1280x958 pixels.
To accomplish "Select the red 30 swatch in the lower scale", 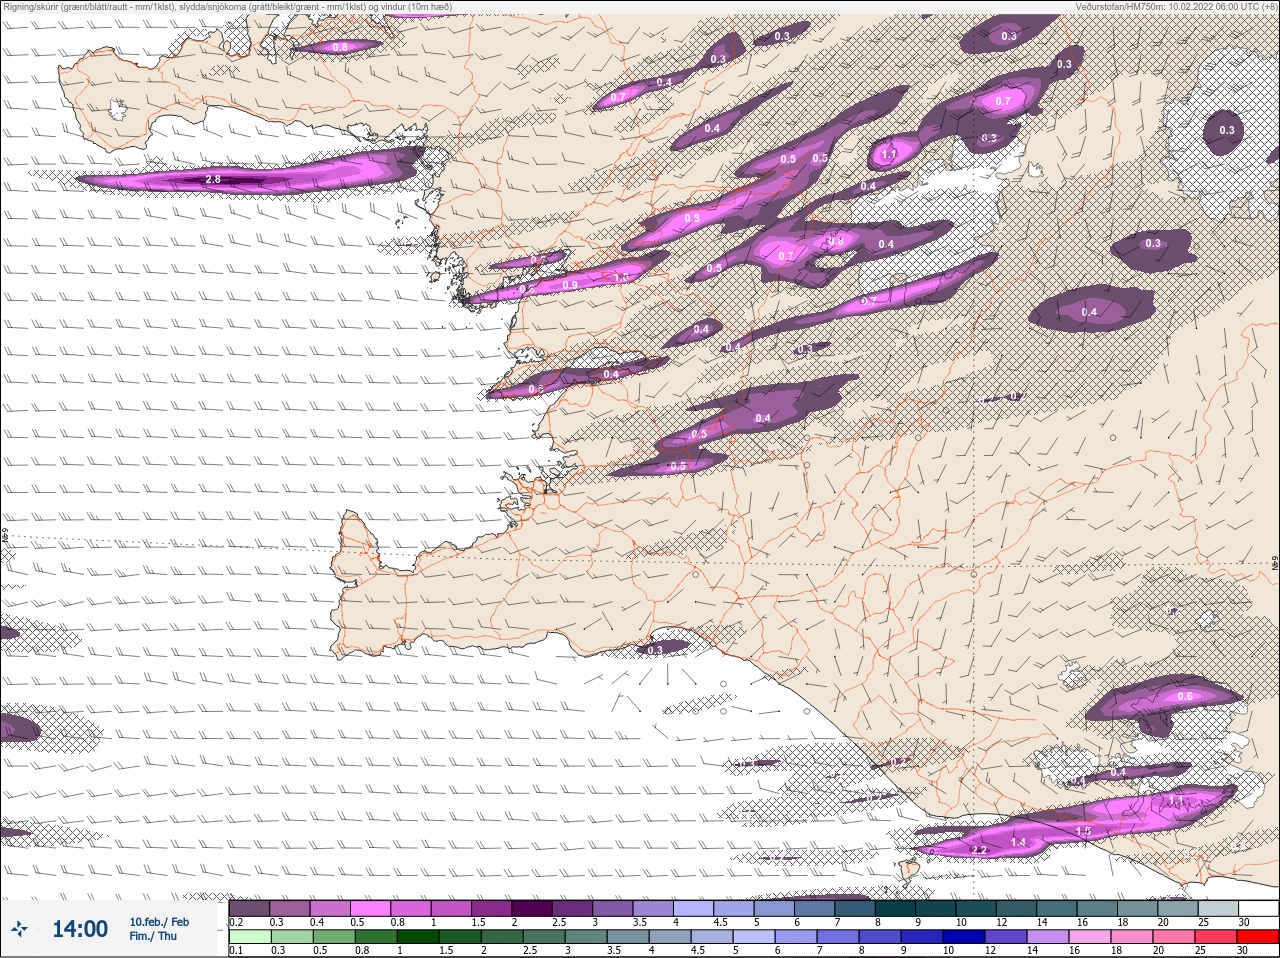I will coord(1258,937).
